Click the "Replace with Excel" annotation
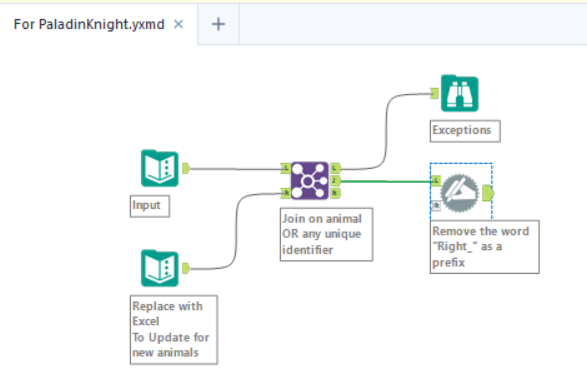This screenshot has width=587, height=368. coord(174,330)
